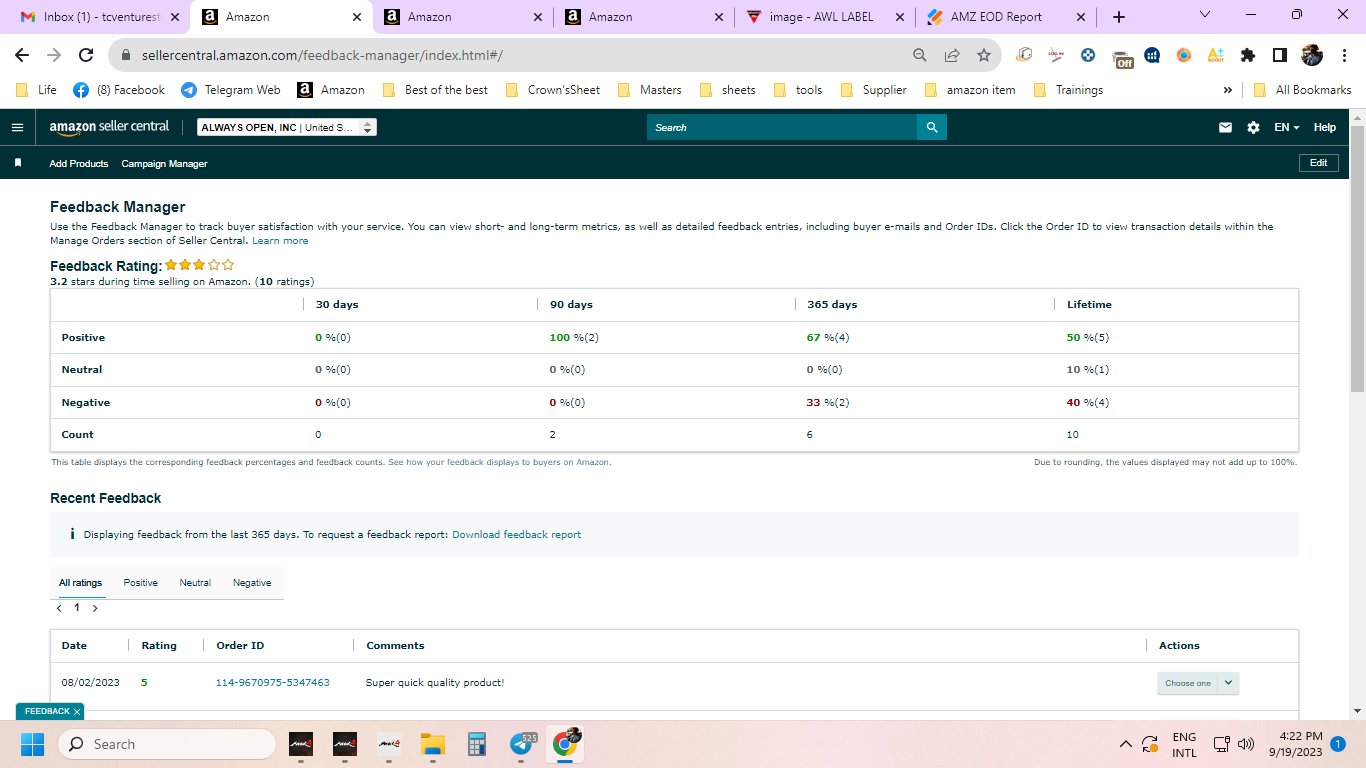Open Campaign Manager link
This screenshot has height=768, width=1366.
[165, 163]
